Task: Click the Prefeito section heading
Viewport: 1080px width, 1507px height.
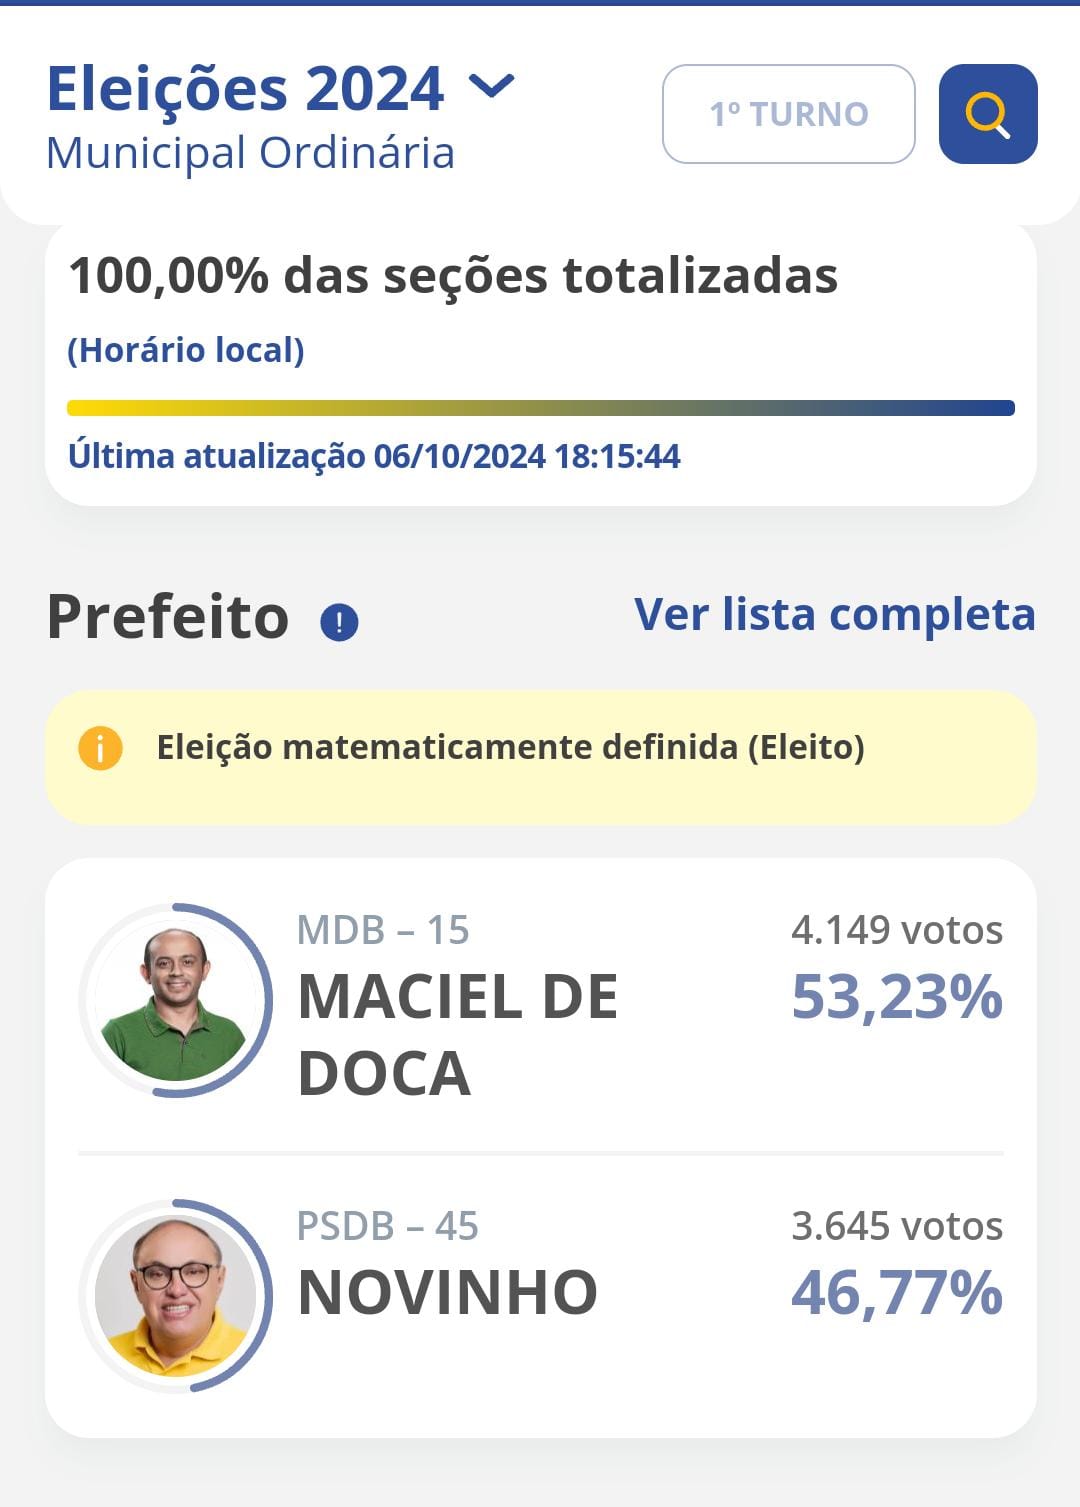Action: click(x=168, y=616)
